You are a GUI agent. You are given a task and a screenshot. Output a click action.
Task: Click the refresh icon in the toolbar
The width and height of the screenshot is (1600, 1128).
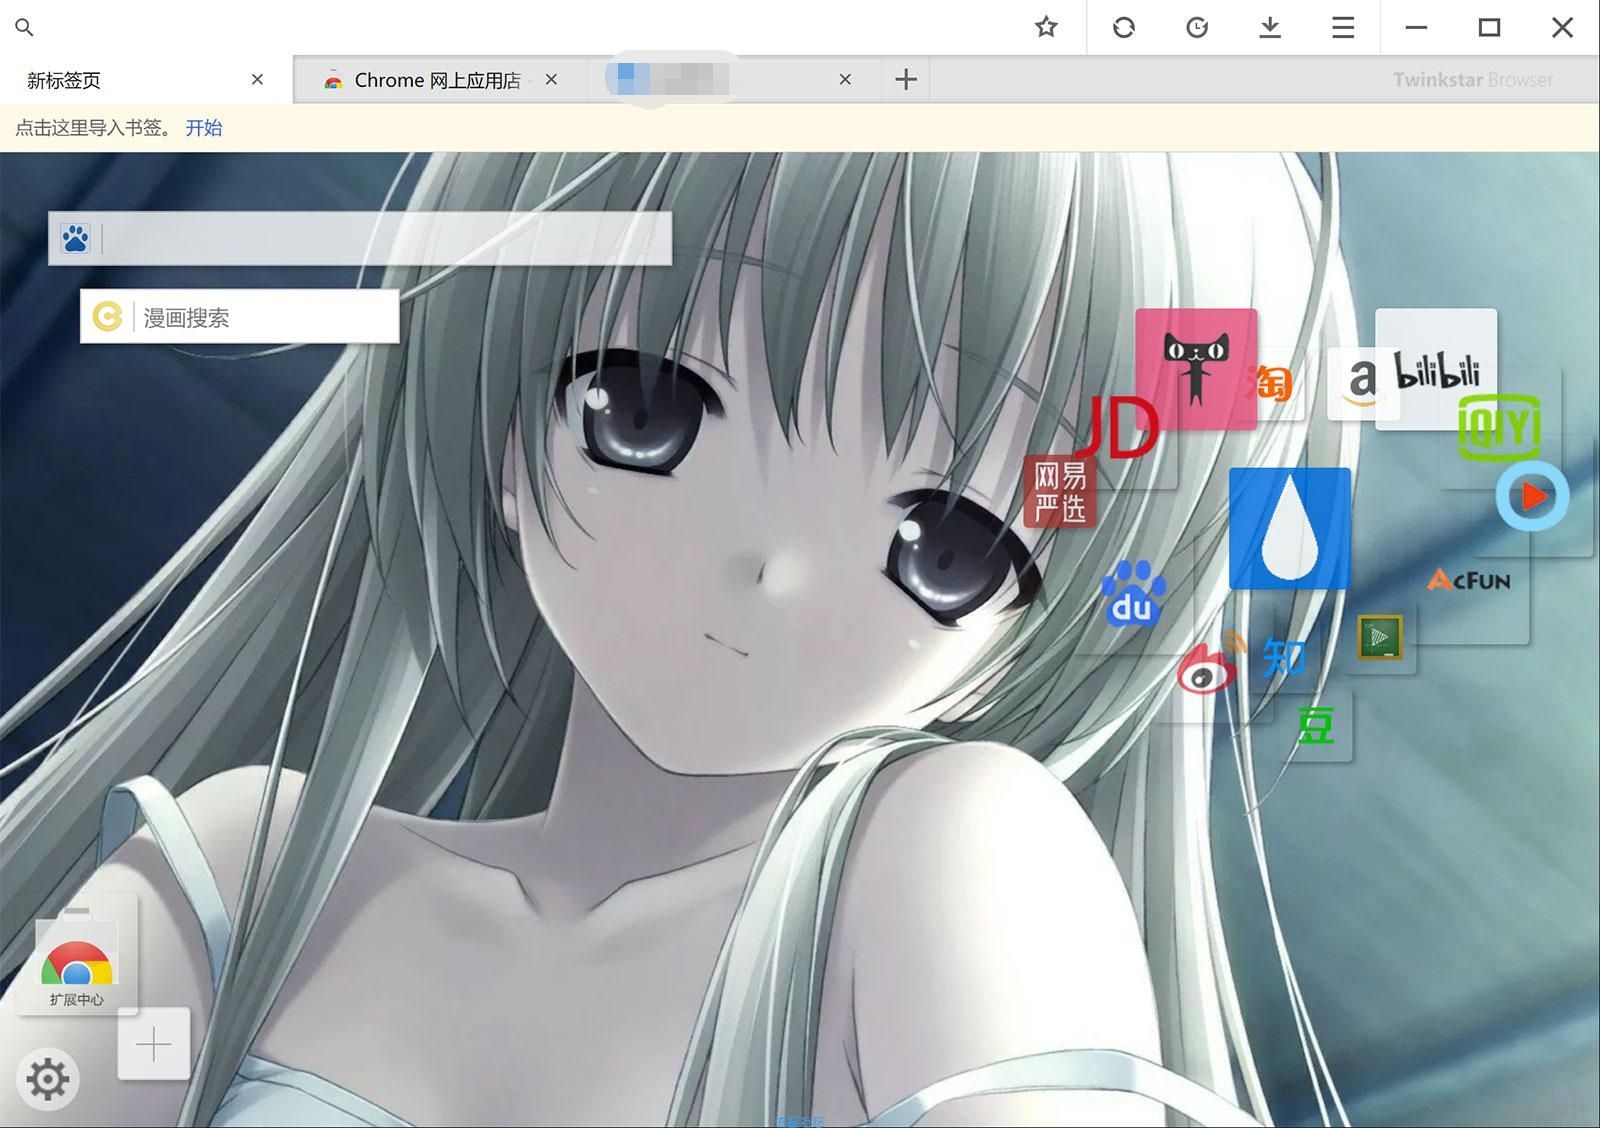pyautogui.click(x=1124, y=27)
